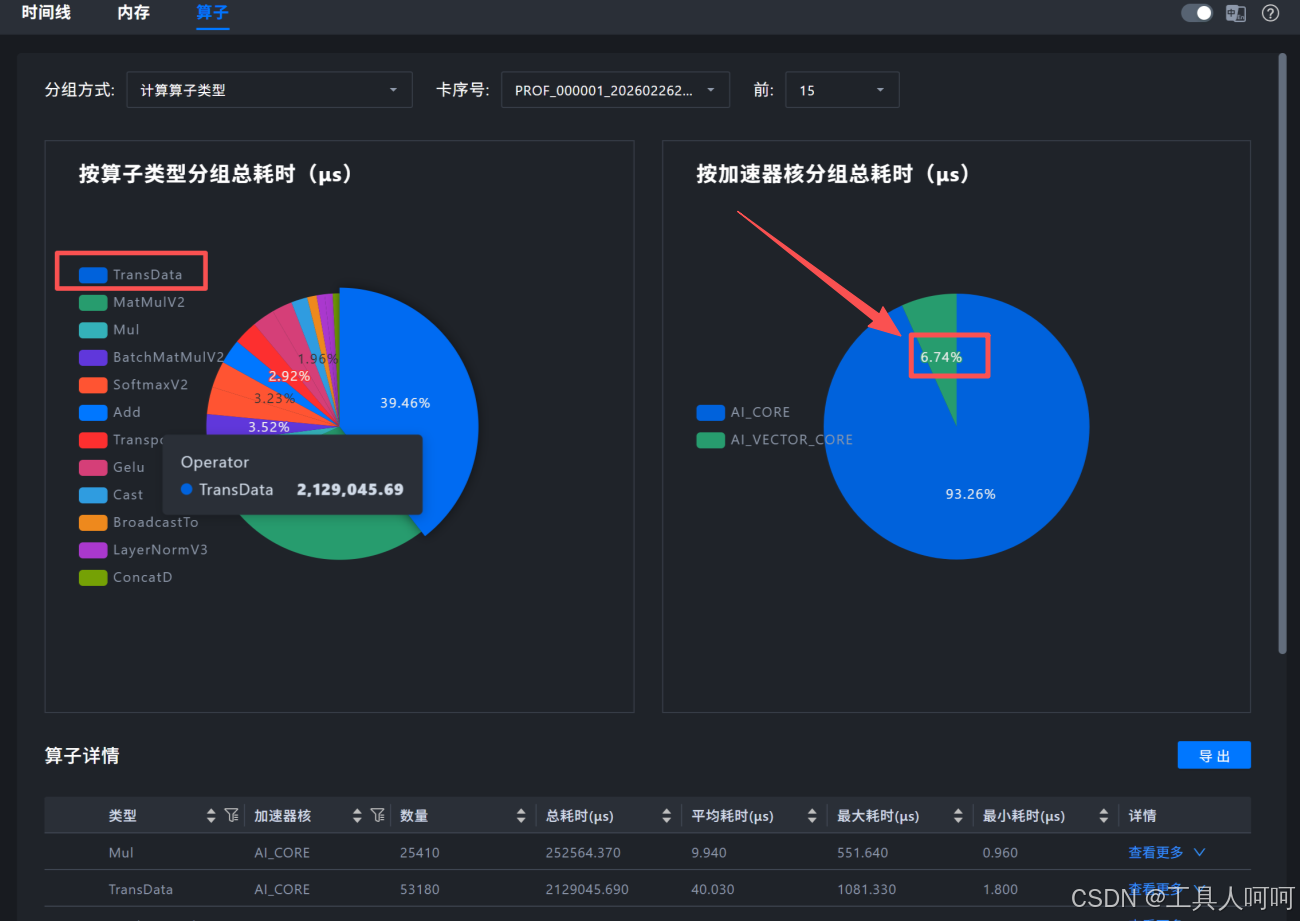Click the 按加速器核分组总耗时 chart title
This screenshot has width=1300, height=921.
tap(834, 174)
